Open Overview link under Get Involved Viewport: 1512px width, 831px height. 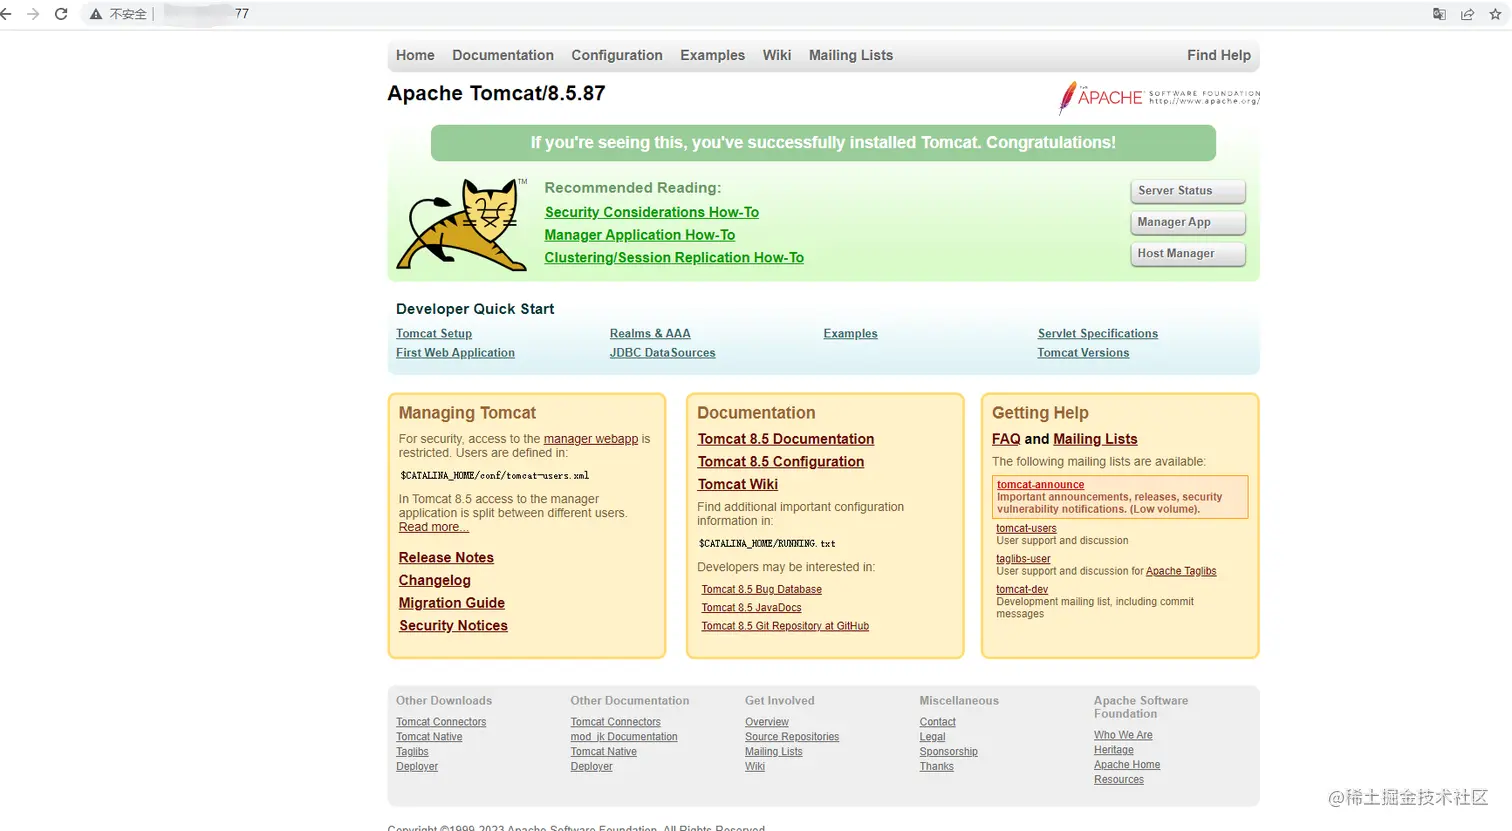(767, 722)
